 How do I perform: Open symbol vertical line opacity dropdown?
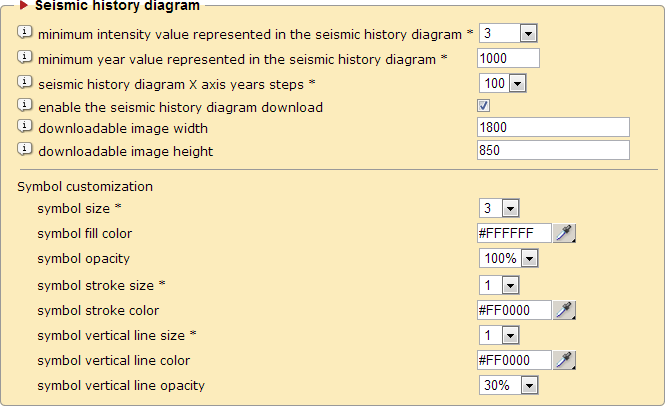point(509,385)
